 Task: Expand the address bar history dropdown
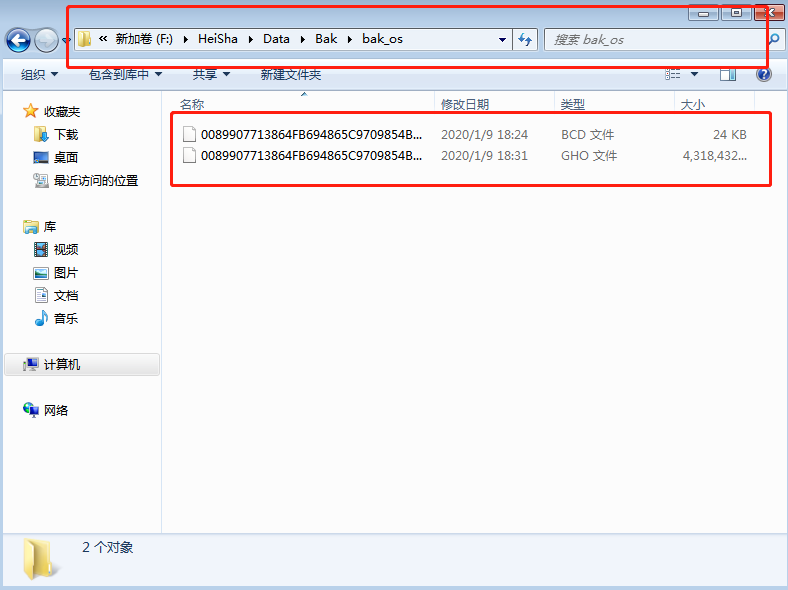click(502, 40)
